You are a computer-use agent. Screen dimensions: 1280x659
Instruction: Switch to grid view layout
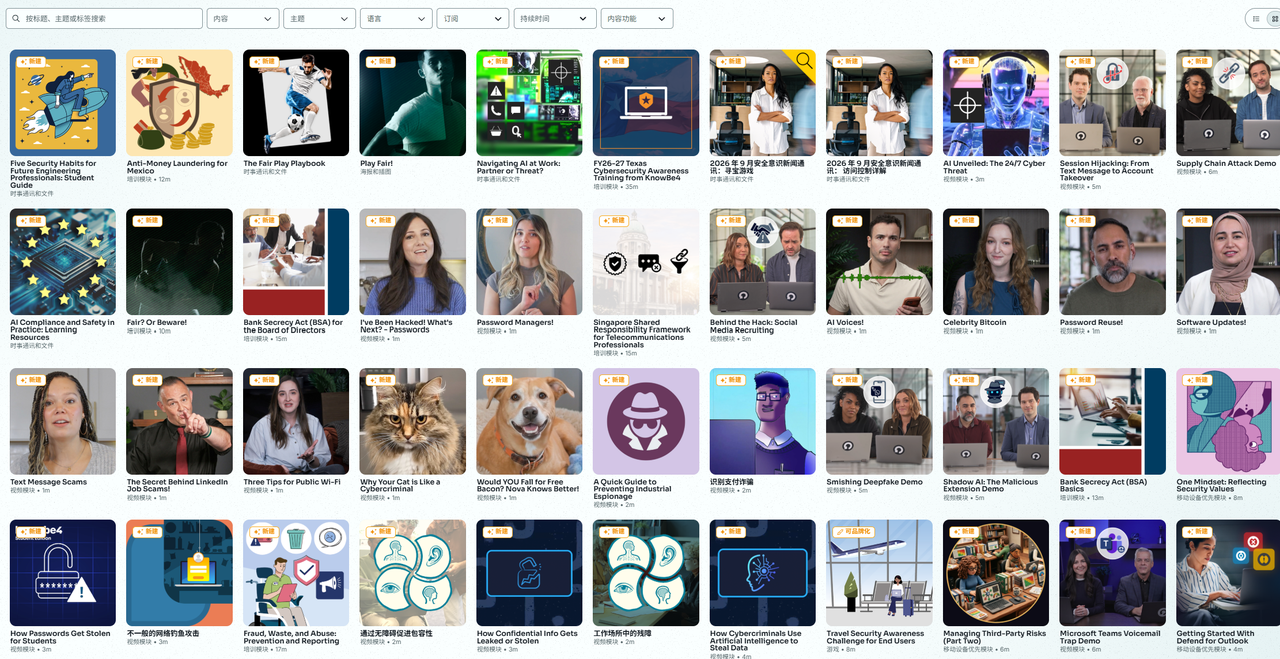(1275, 18)
